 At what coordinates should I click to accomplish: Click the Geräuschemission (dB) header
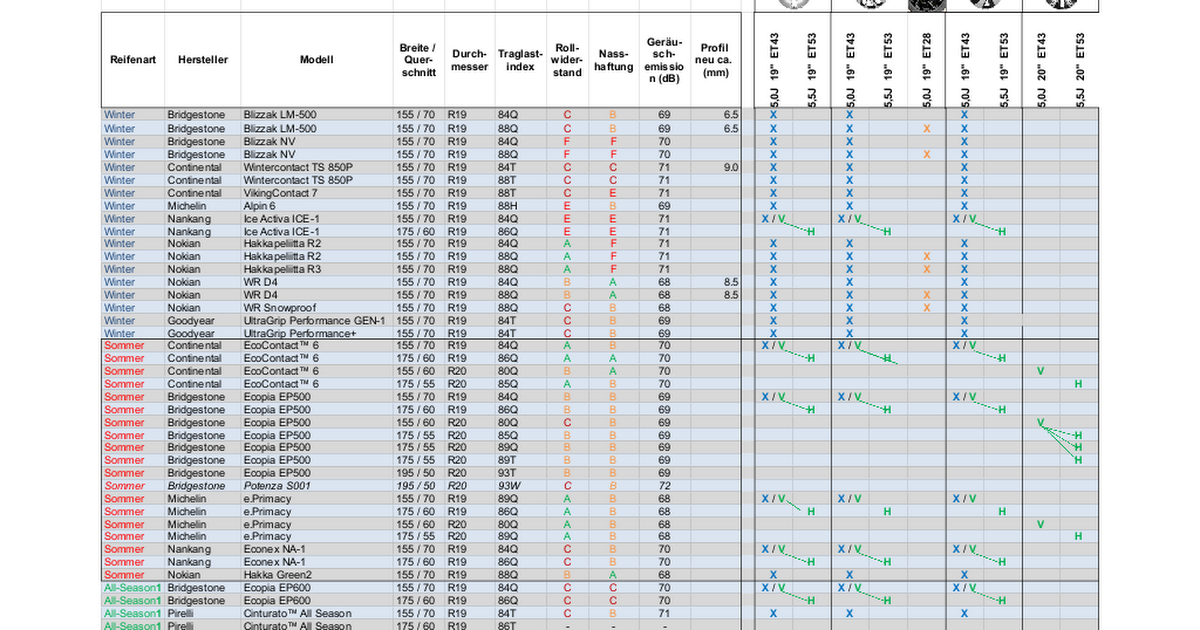(x=664, y=60)
